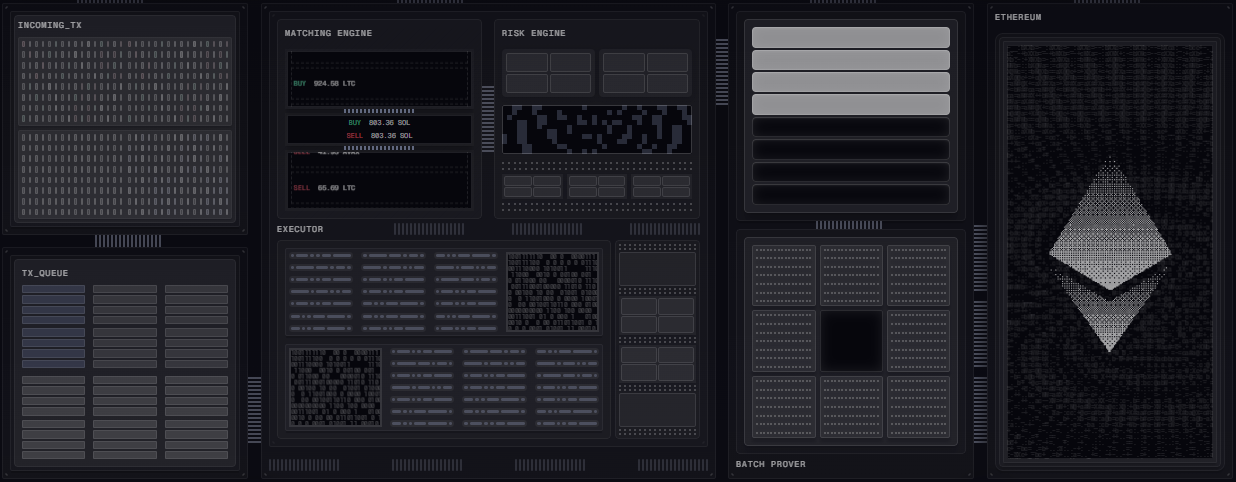
Task: Click the dark center cell in Batch Prover grid
Action: 851,341
